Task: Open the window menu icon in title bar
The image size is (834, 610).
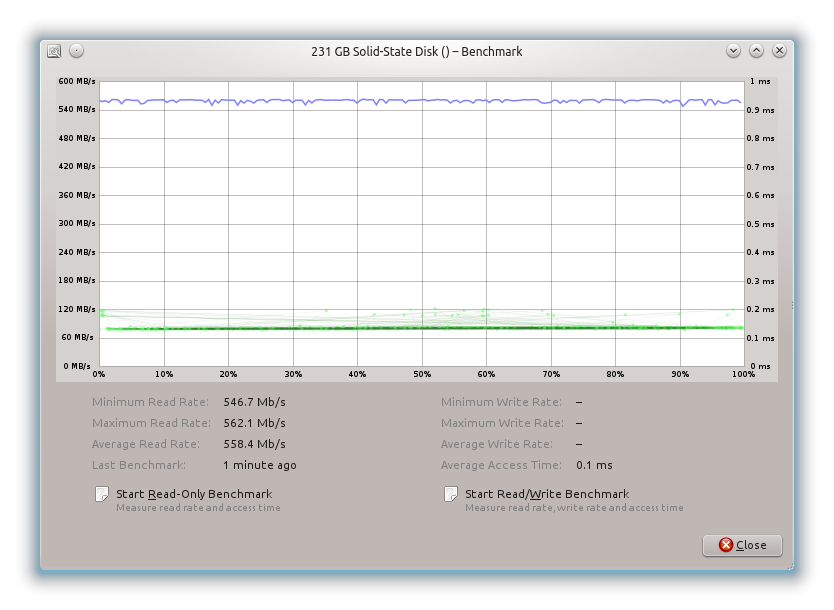Action: [x=54, y=51]
